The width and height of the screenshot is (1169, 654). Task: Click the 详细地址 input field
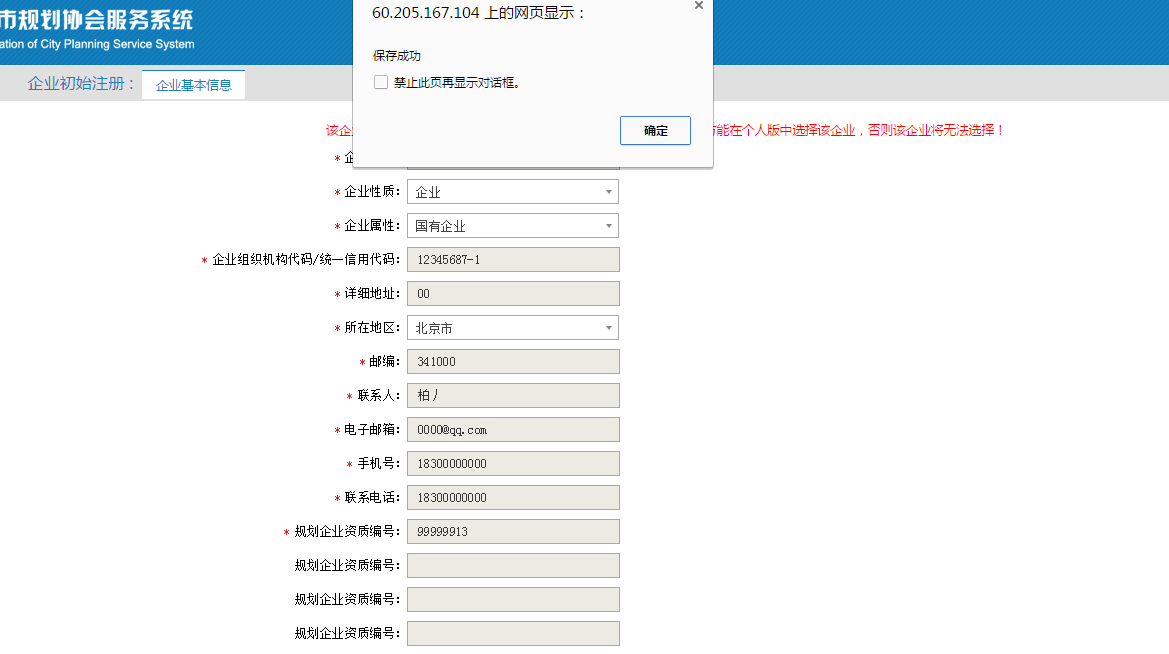(513, 294)
